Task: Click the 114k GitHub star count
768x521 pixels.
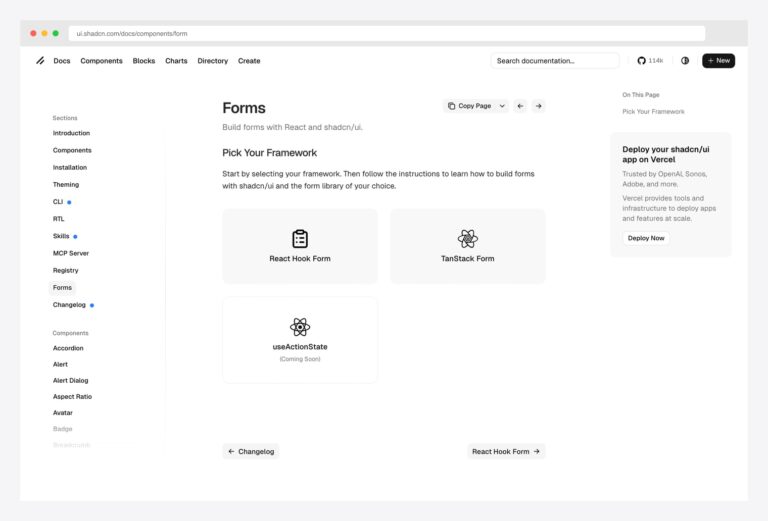Action: click(x=655, y=61)
